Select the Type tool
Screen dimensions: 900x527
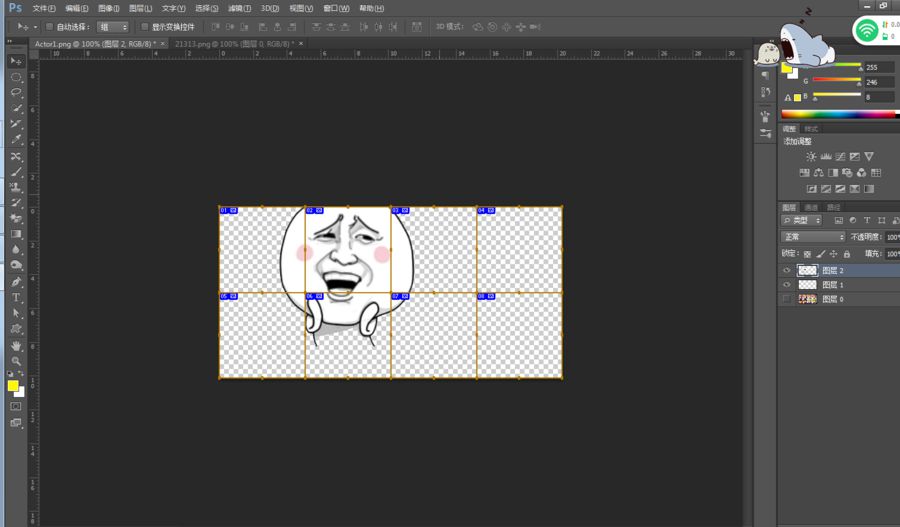point(15,297)
